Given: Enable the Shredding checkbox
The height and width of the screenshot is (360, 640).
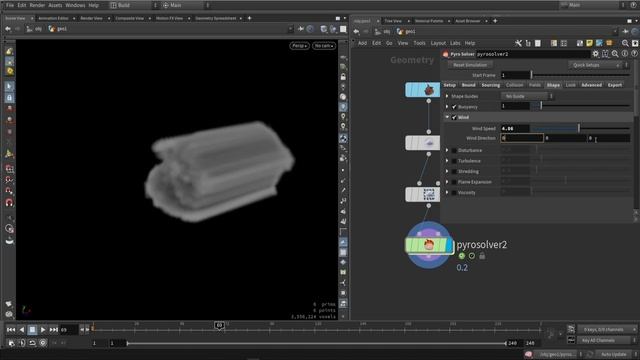Looking at the screenshot, I should tap(454, 171).
